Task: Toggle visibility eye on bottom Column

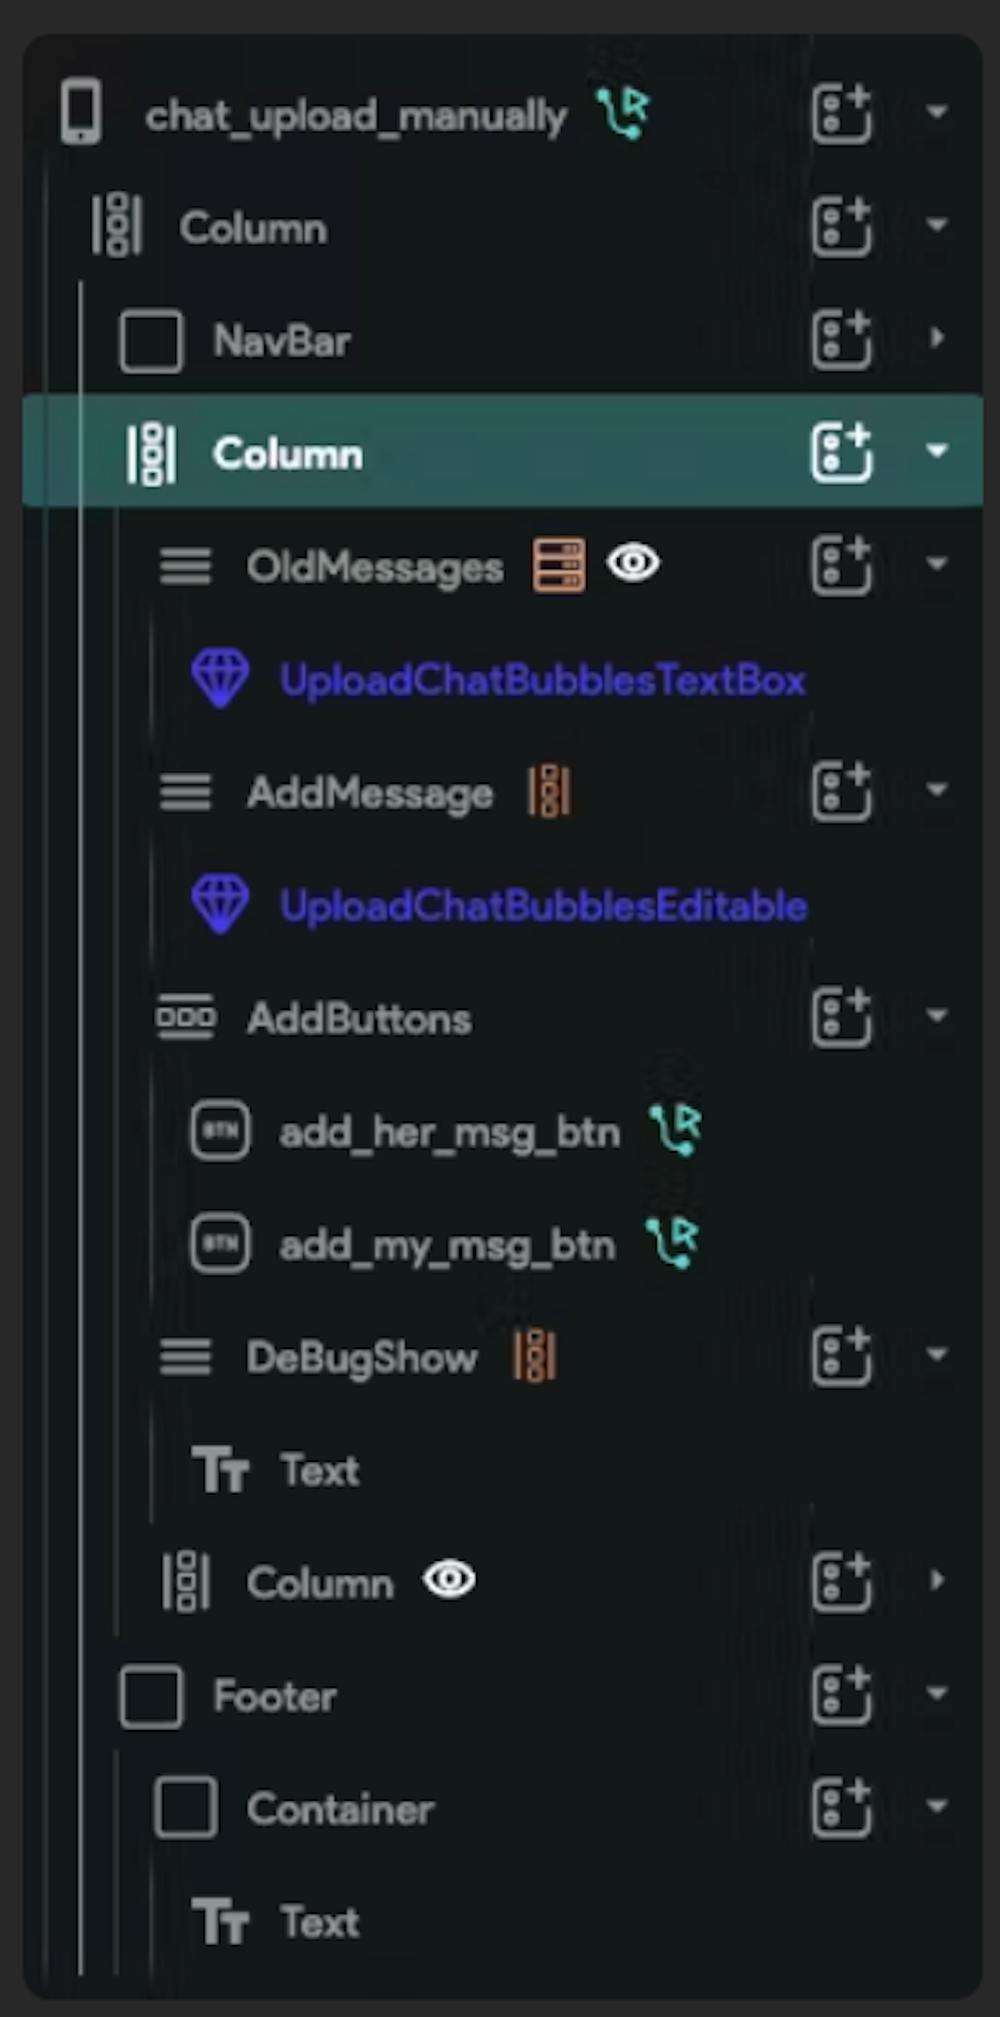Action: tap(449, 1581)
